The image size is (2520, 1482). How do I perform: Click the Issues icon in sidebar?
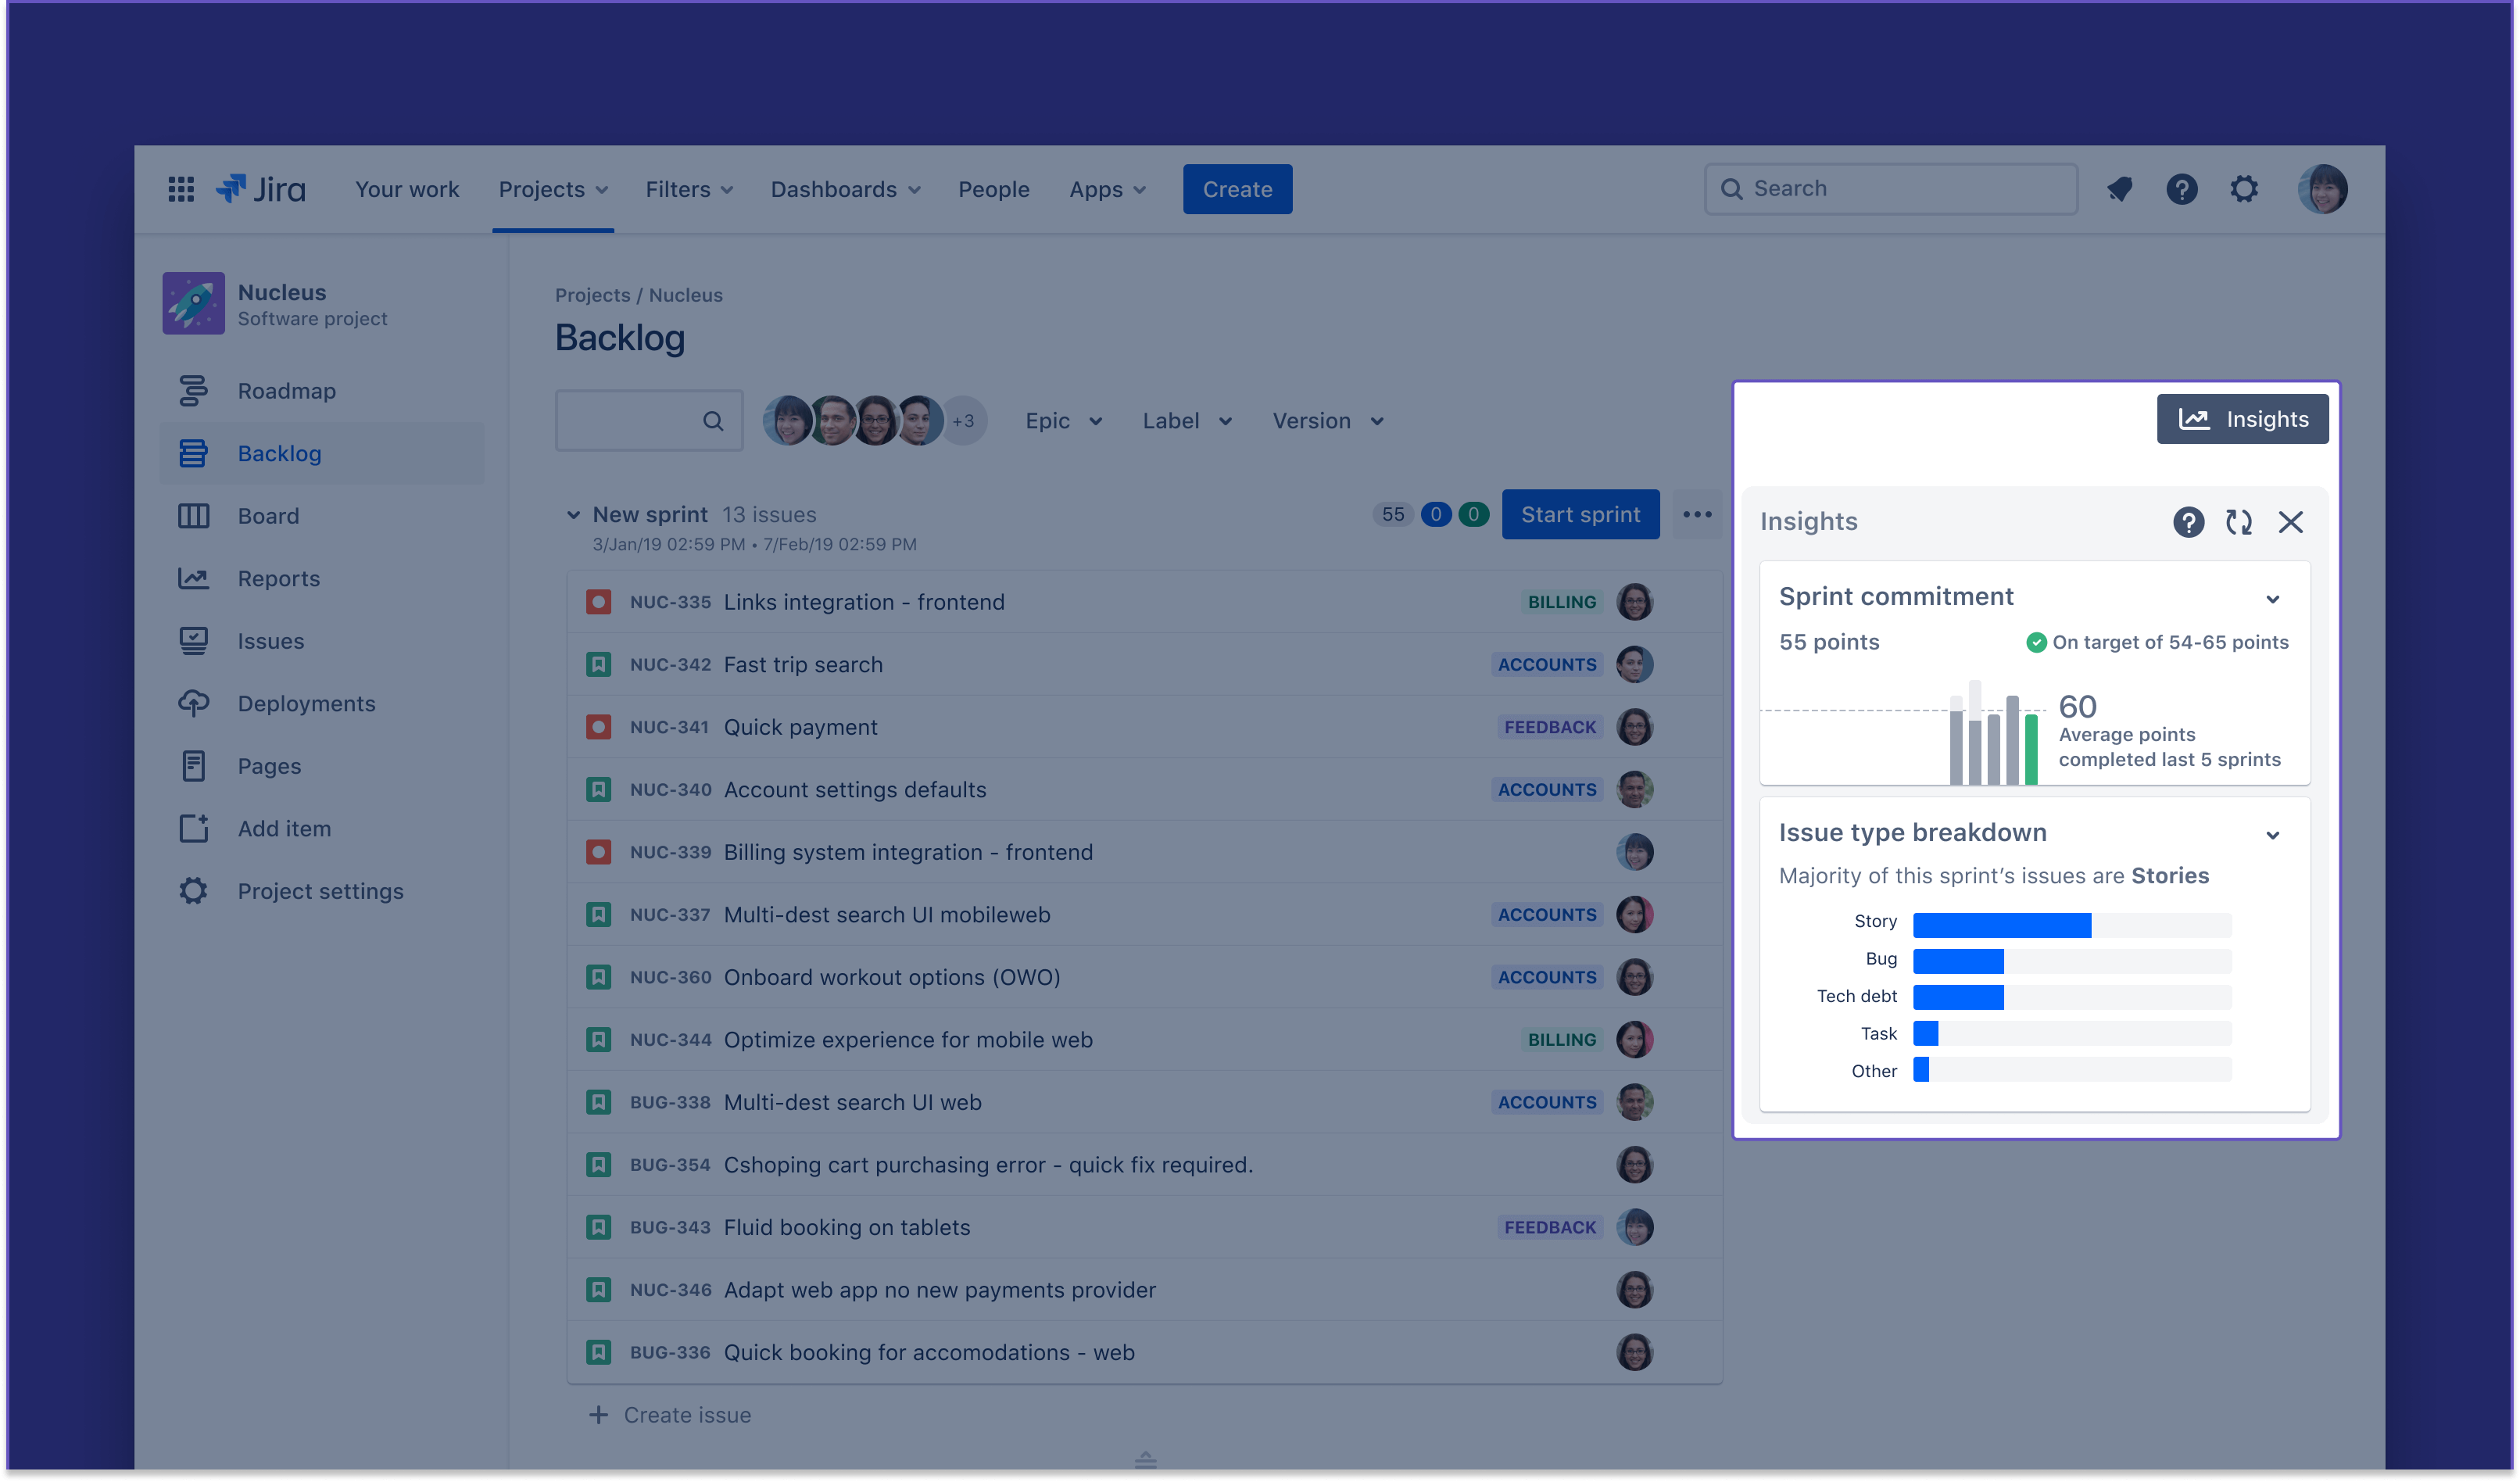click(x=194, y=640)
